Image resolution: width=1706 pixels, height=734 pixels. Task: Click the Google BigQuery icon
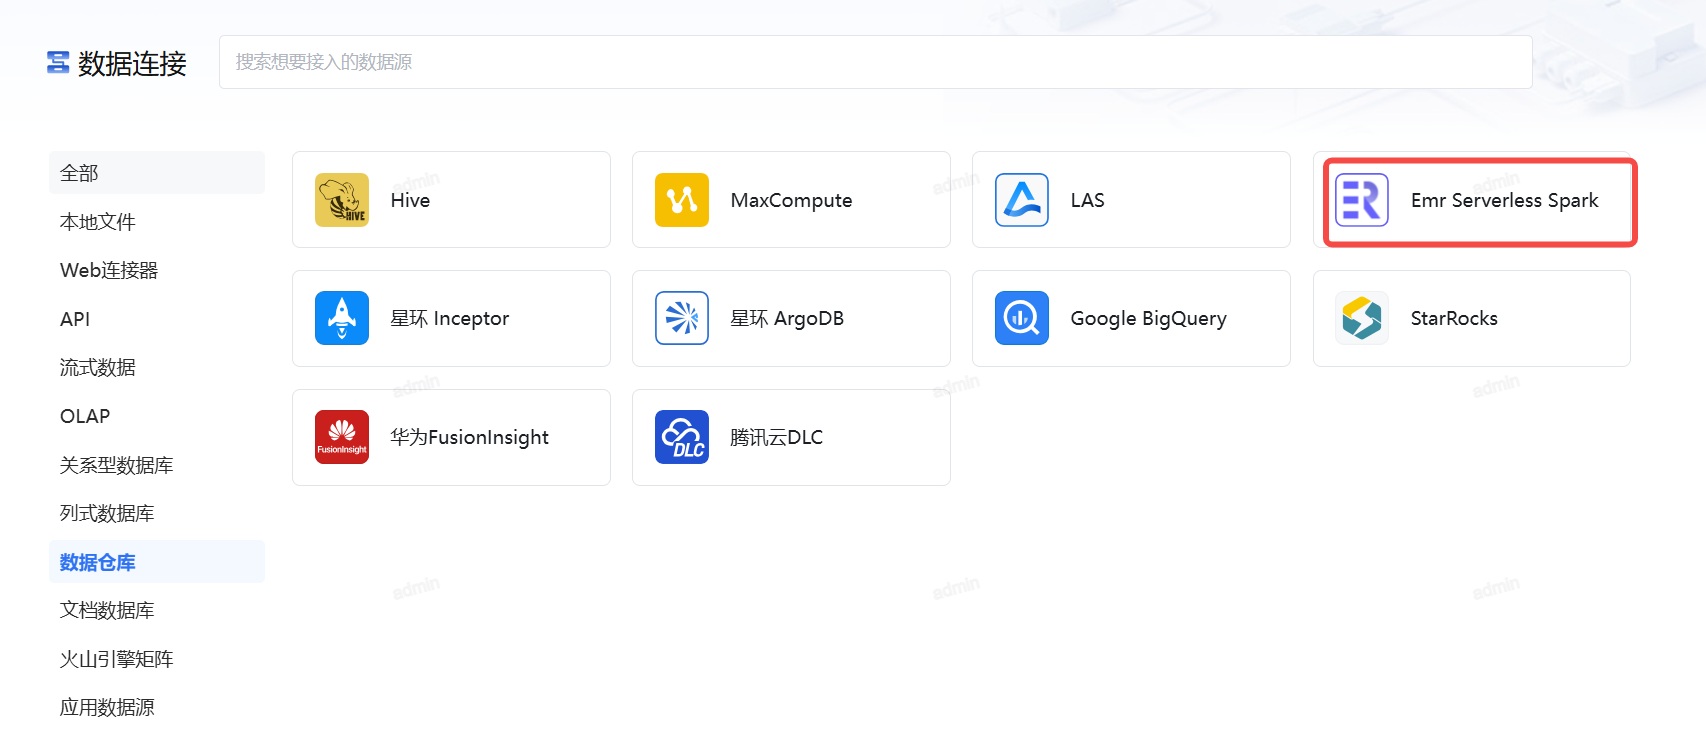(x=1022, y=318)
